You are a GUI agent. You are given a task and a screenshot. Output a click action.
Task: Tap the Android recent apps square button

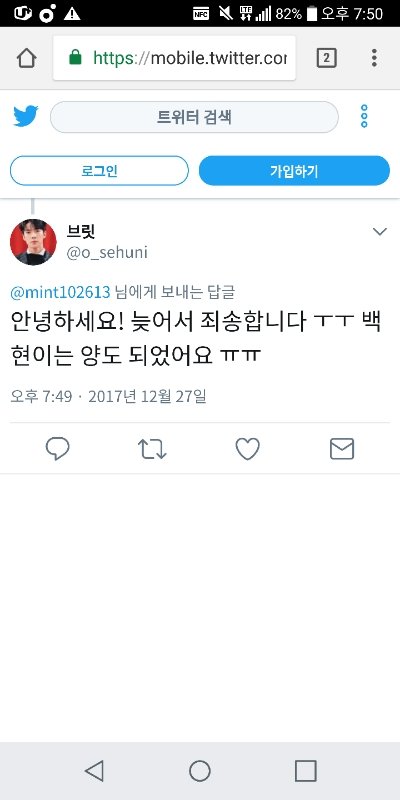pyautogui.click(x=306, y=770)
